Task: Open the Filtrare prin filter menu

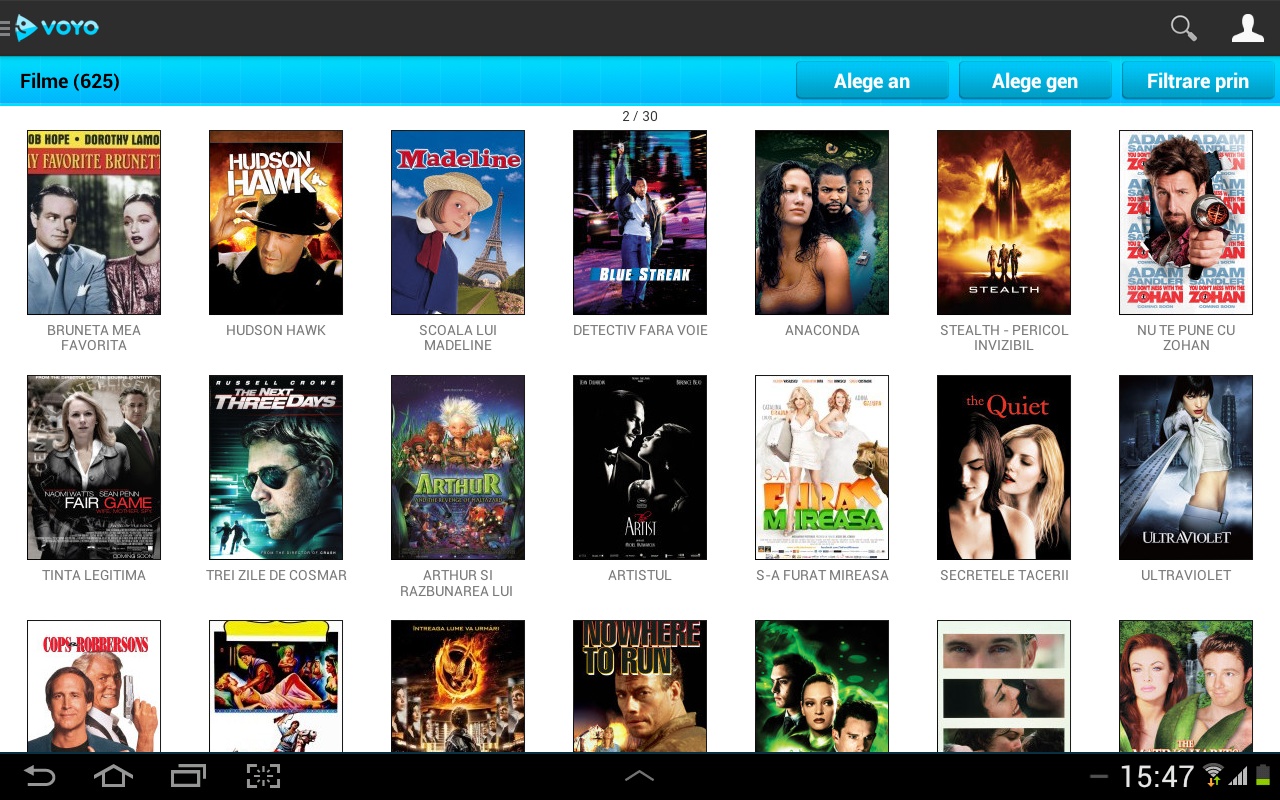Action: [1198, 81]
